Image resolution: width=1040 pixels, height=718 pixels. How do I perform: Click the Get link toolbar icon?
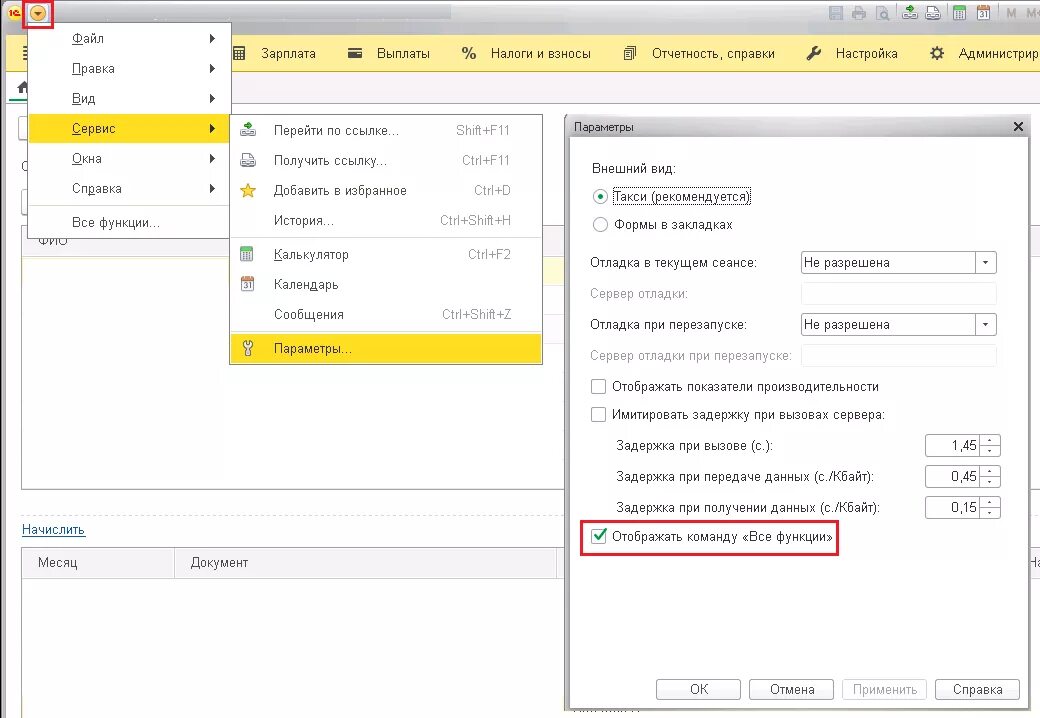coord(933,13)
